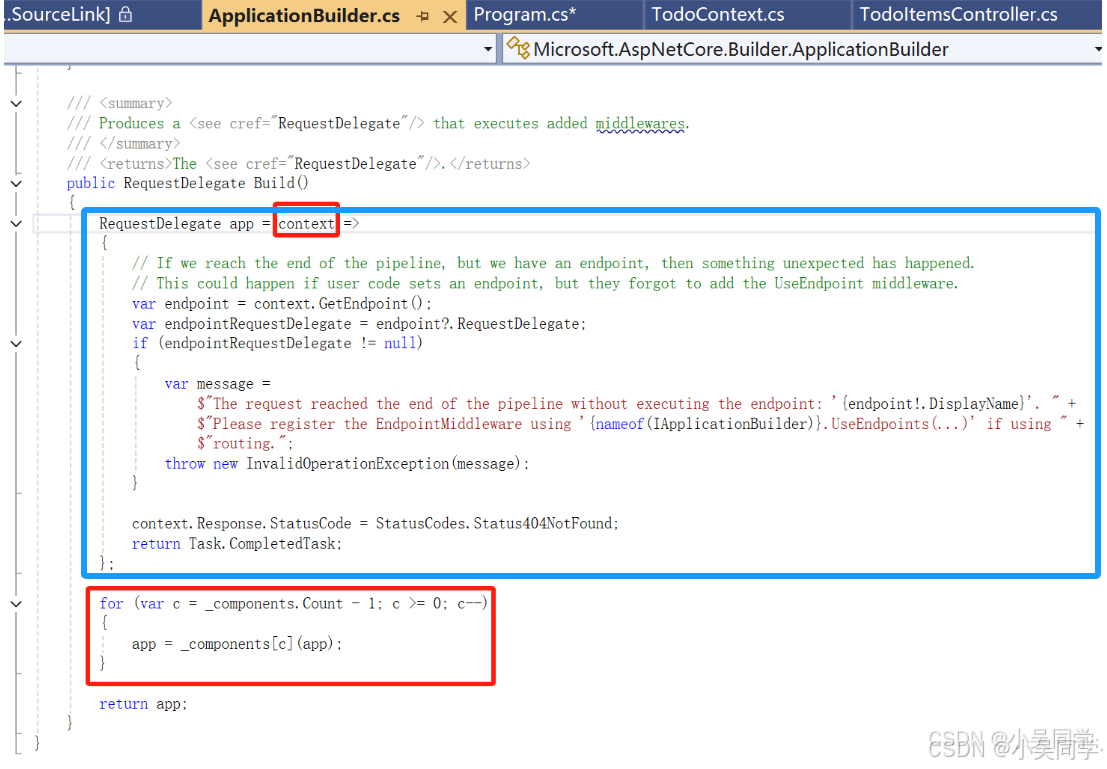Click 'Status404NotFound' in the code

click(x=542, y=523)
